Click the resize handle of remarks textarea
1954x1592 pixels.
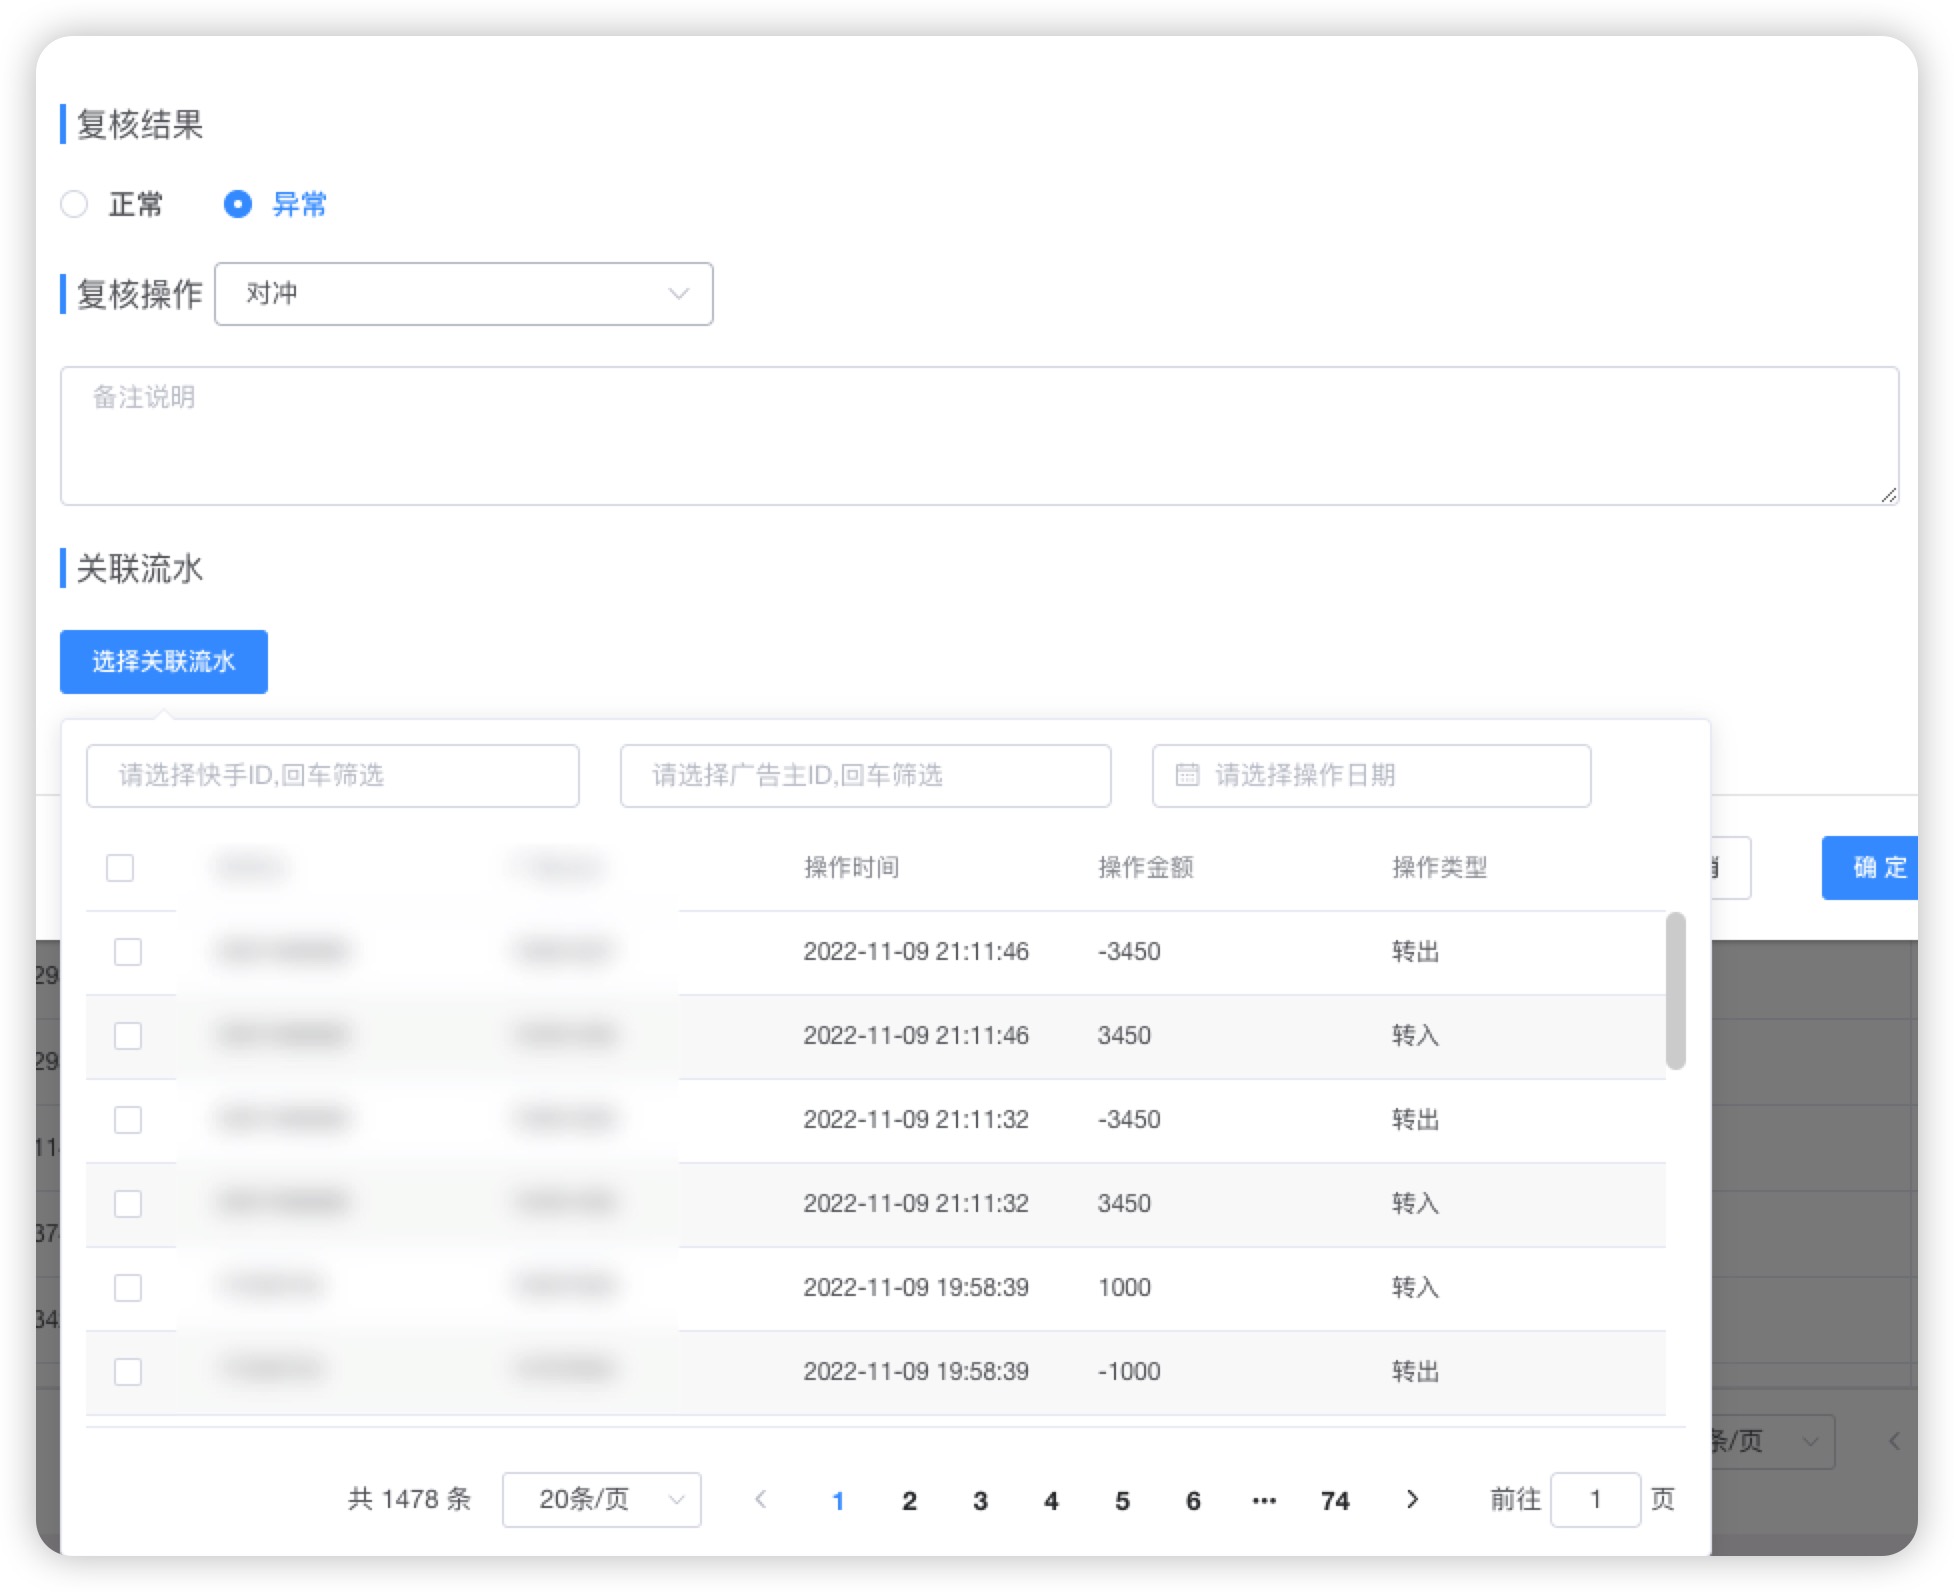1888,494
